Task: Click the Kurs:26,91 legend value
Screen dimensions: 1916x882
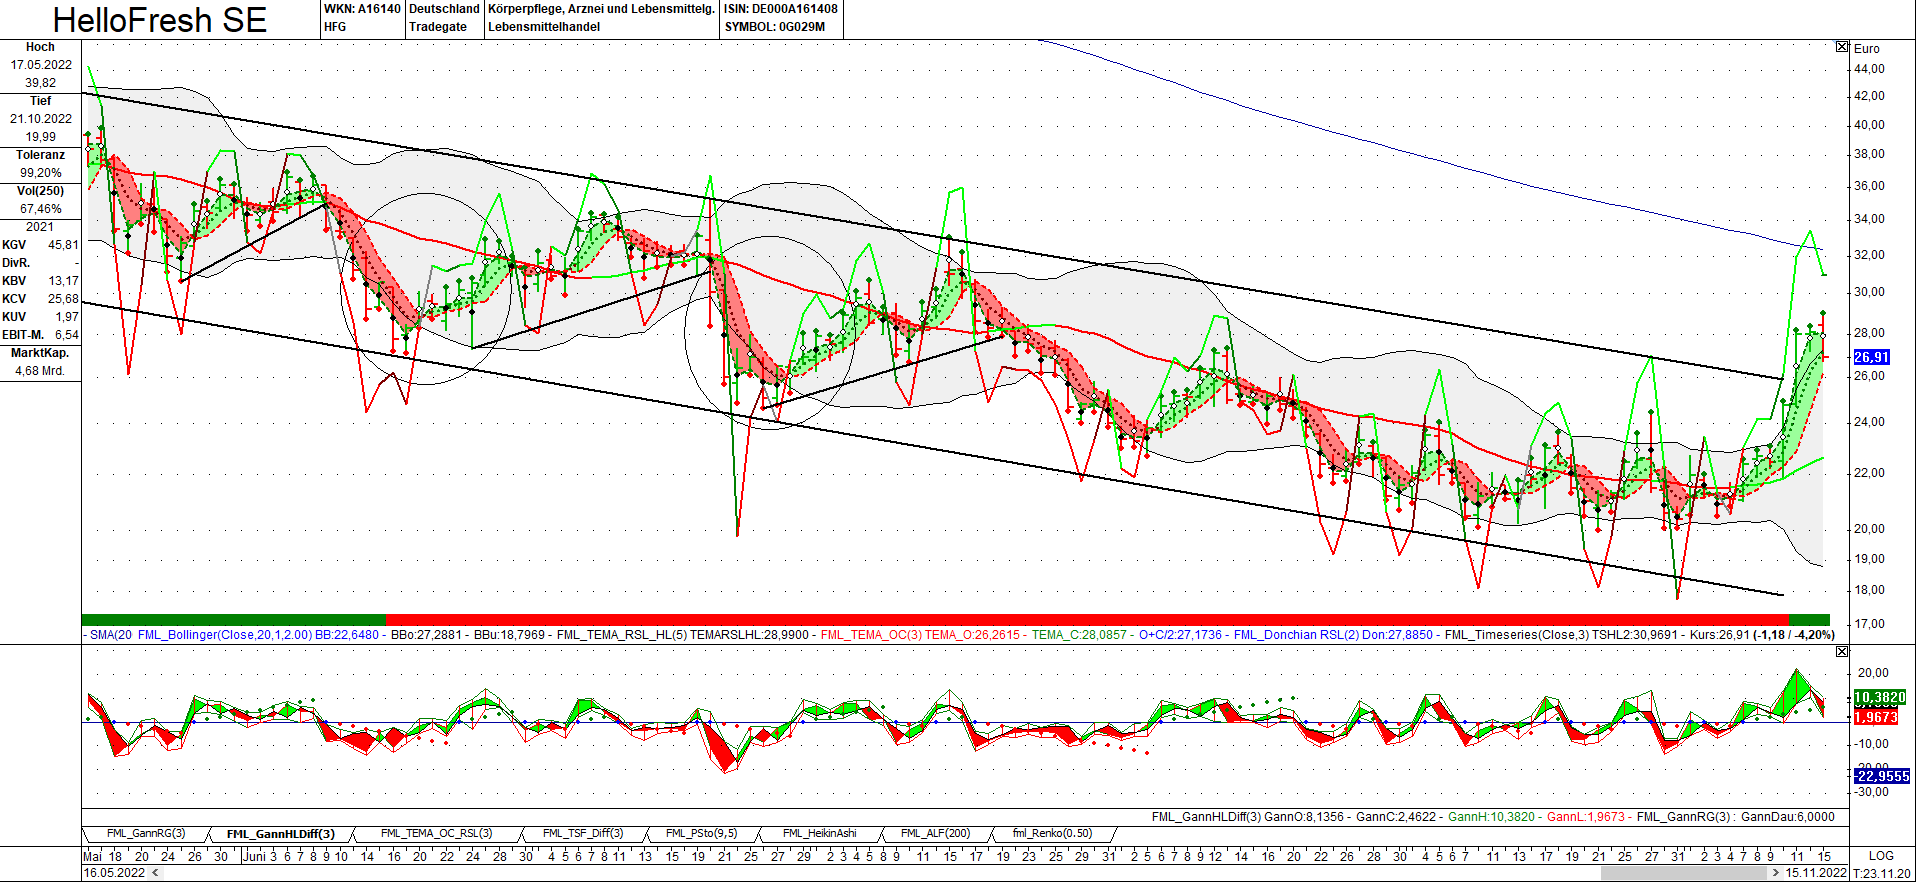Action: [x=1720, y=635]
